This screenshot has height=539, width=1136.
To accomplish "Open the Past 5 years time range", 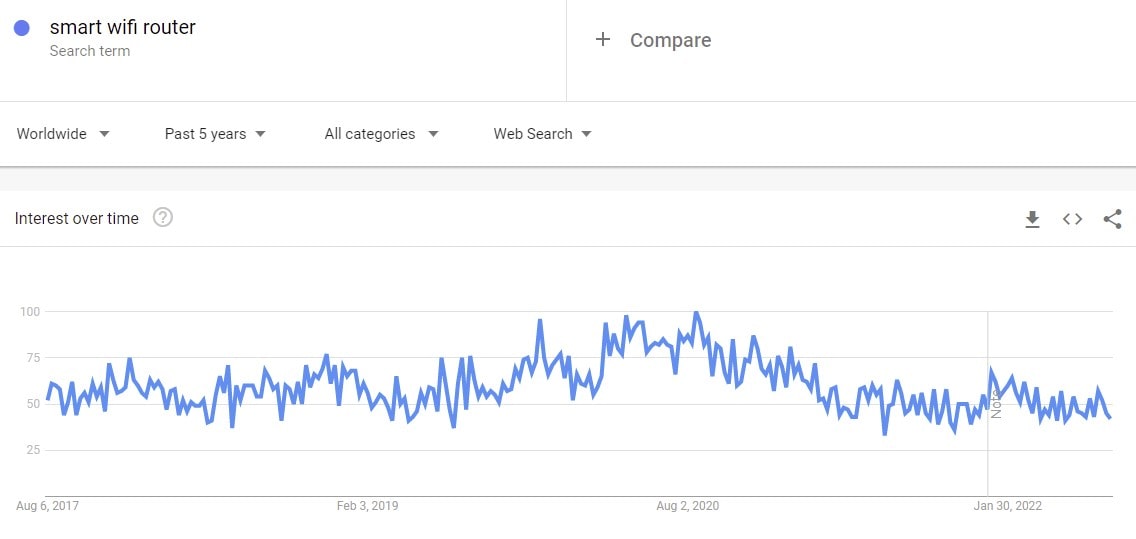I will [215, 134].
